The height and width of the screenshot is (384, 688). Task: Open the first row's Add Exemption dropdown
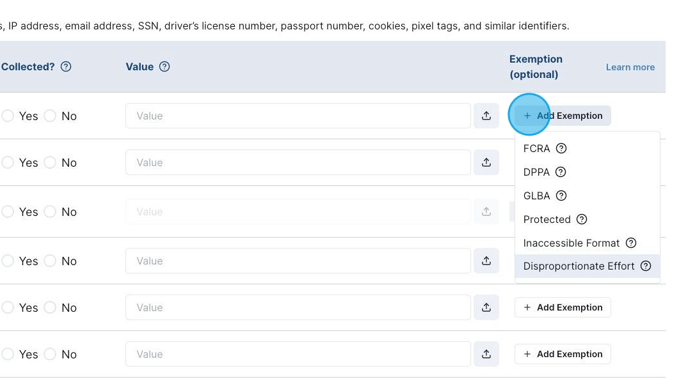563,116
